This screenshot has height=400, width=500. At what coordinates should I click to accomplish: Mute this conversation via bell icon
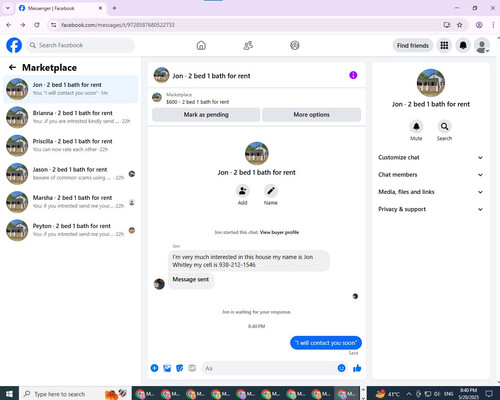(x=416, y=126)
